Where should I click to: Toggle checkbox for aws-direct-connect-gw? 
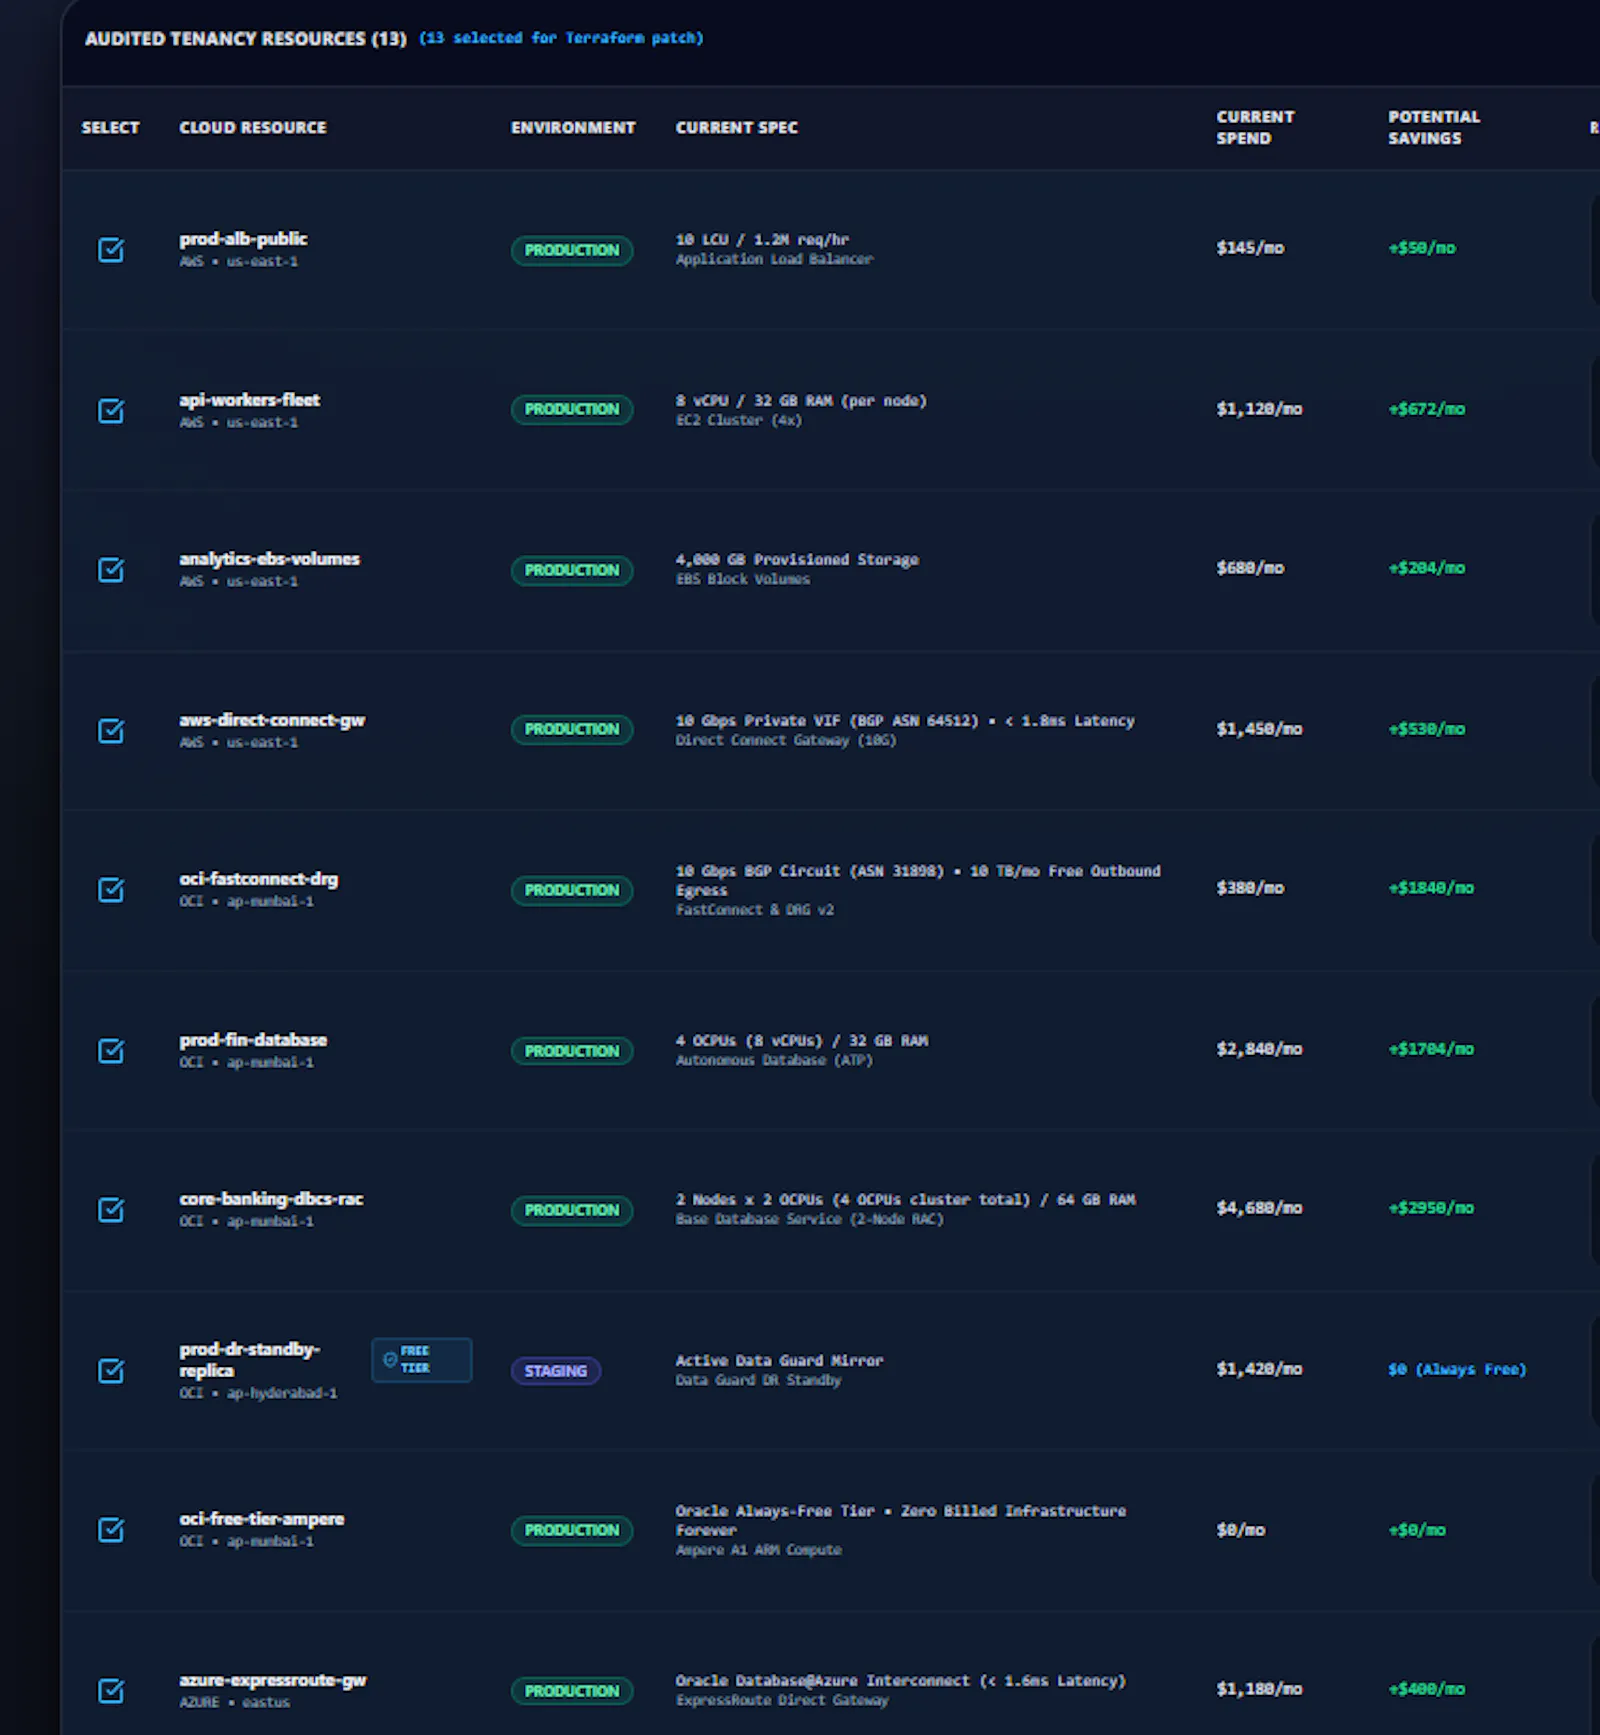[111, 730]
